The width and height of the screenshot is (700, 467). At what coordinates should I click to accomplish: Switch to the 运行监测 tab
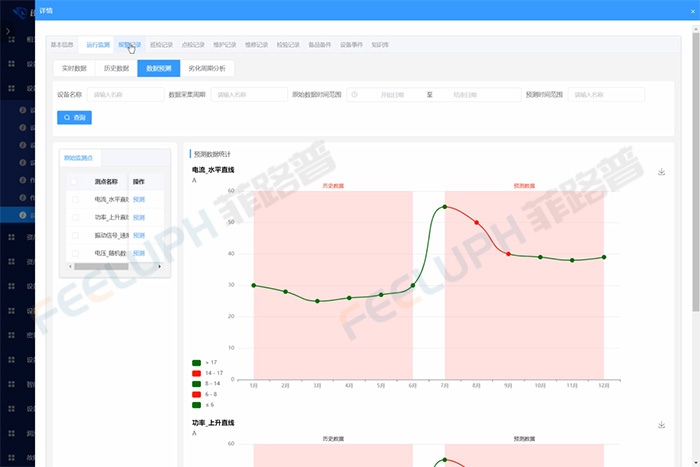pos(98,45)
